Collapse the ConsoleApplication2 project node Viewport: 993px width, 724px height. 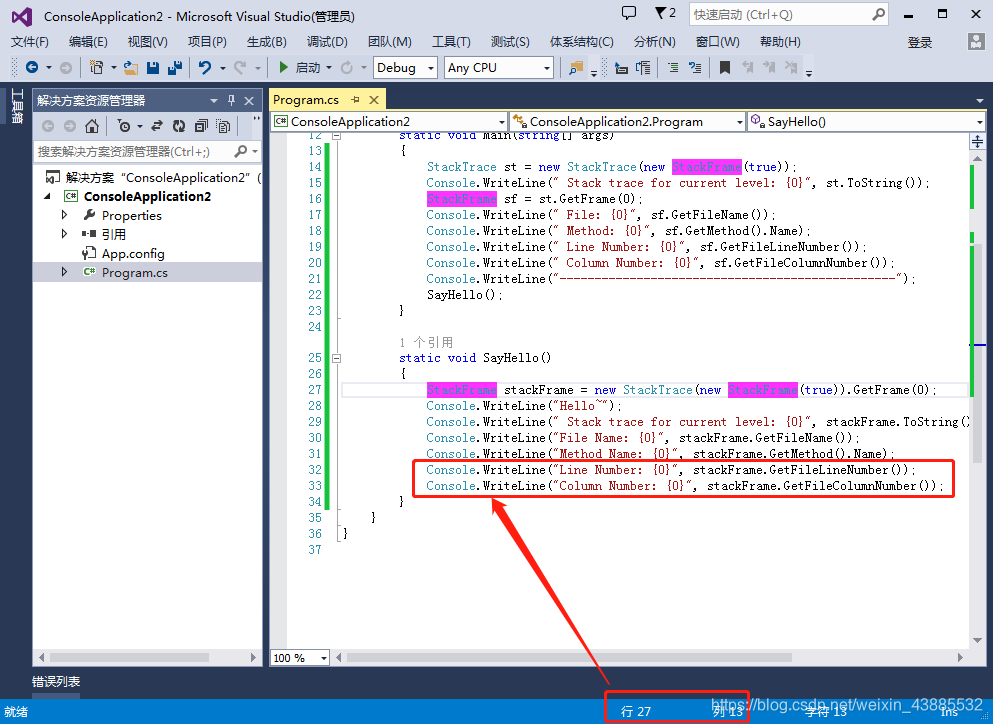click(48, 196)
